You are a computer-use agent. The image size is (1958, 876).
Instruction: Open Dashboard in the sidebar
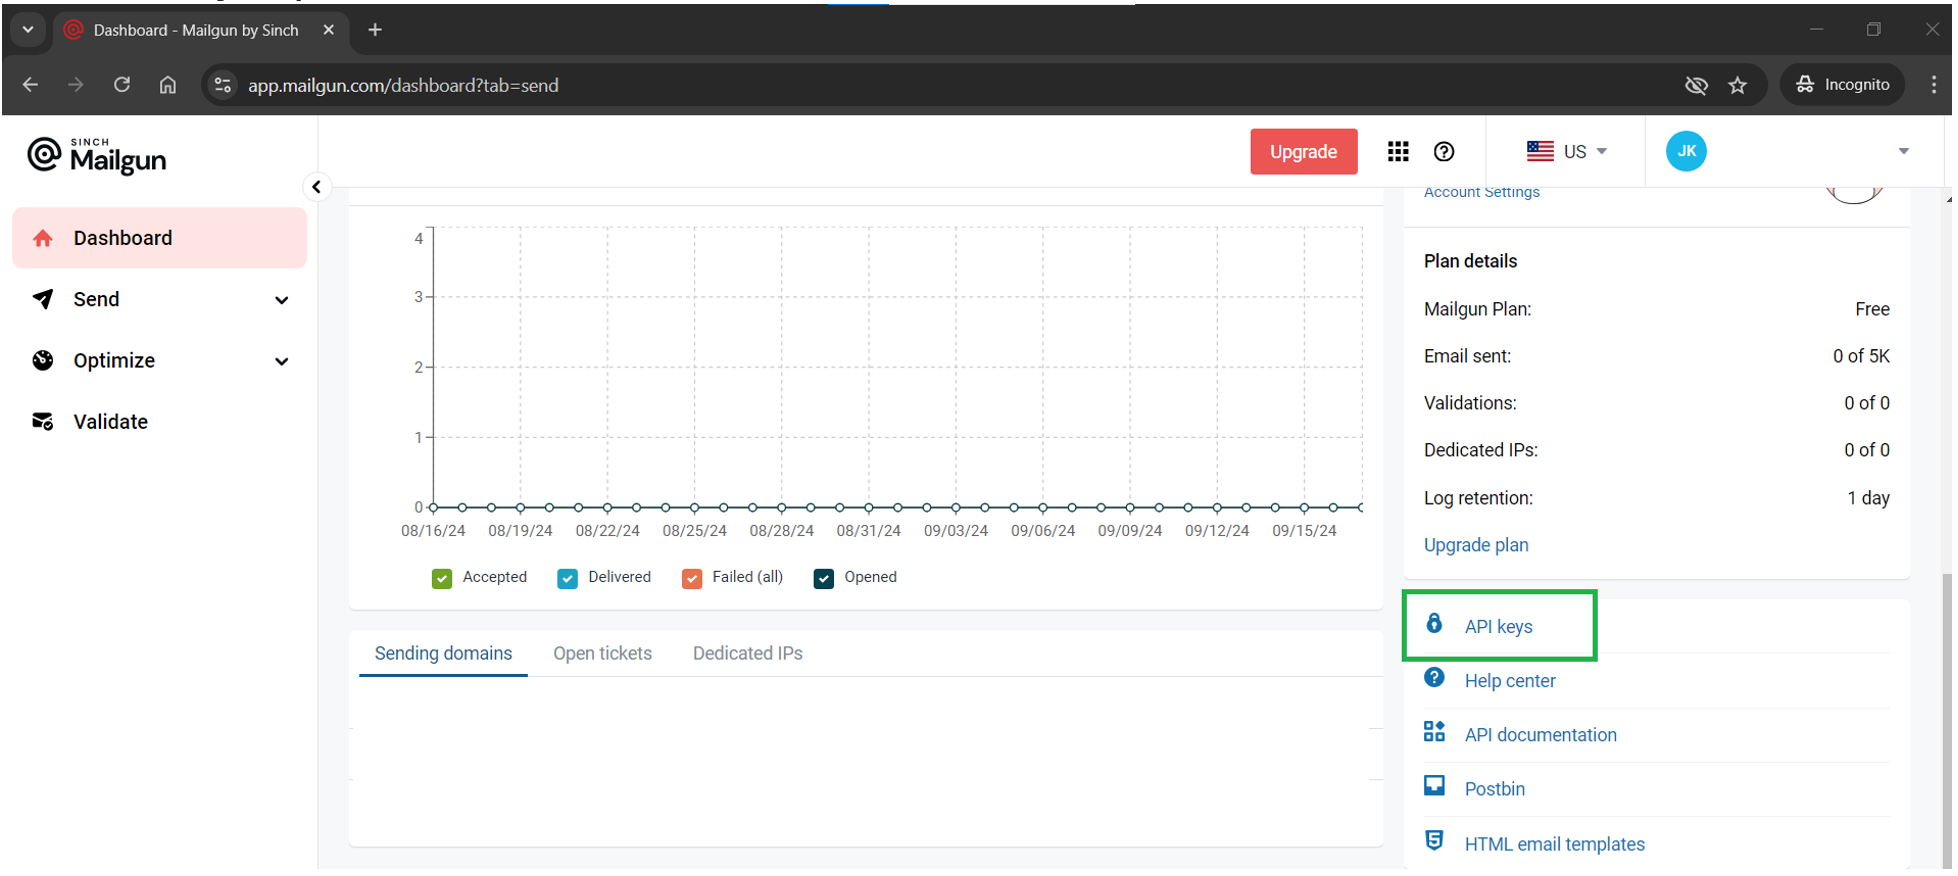coord(160,238)
